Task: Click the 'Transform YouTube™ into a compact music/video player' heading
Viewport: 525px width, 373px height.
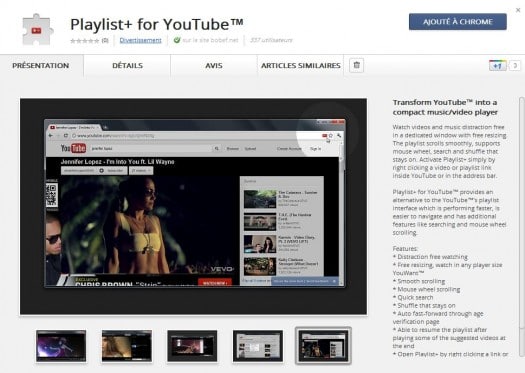Action: pyautogui.click(x=445, y=107)
